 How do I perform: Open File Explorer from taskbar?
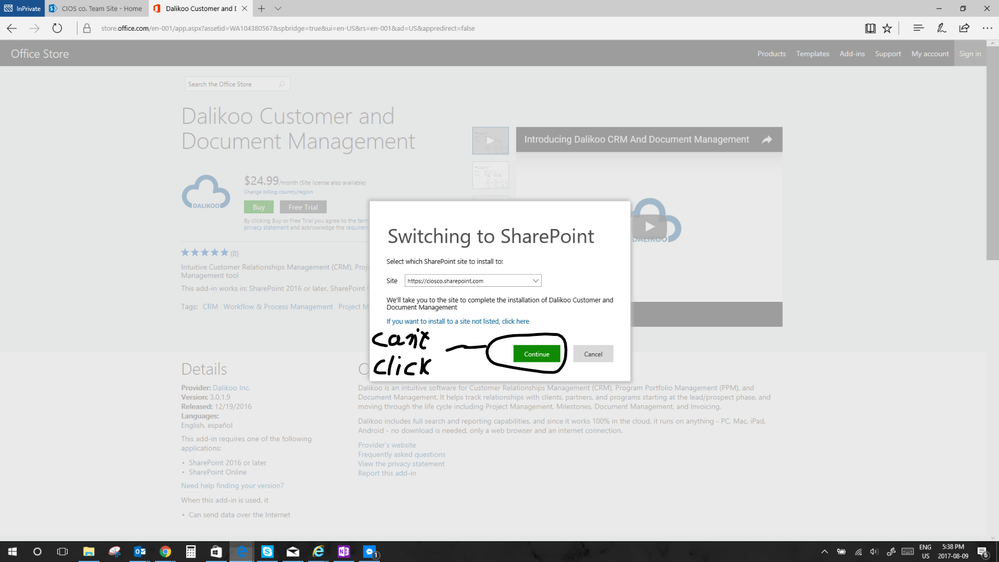(x=89, y=552)
